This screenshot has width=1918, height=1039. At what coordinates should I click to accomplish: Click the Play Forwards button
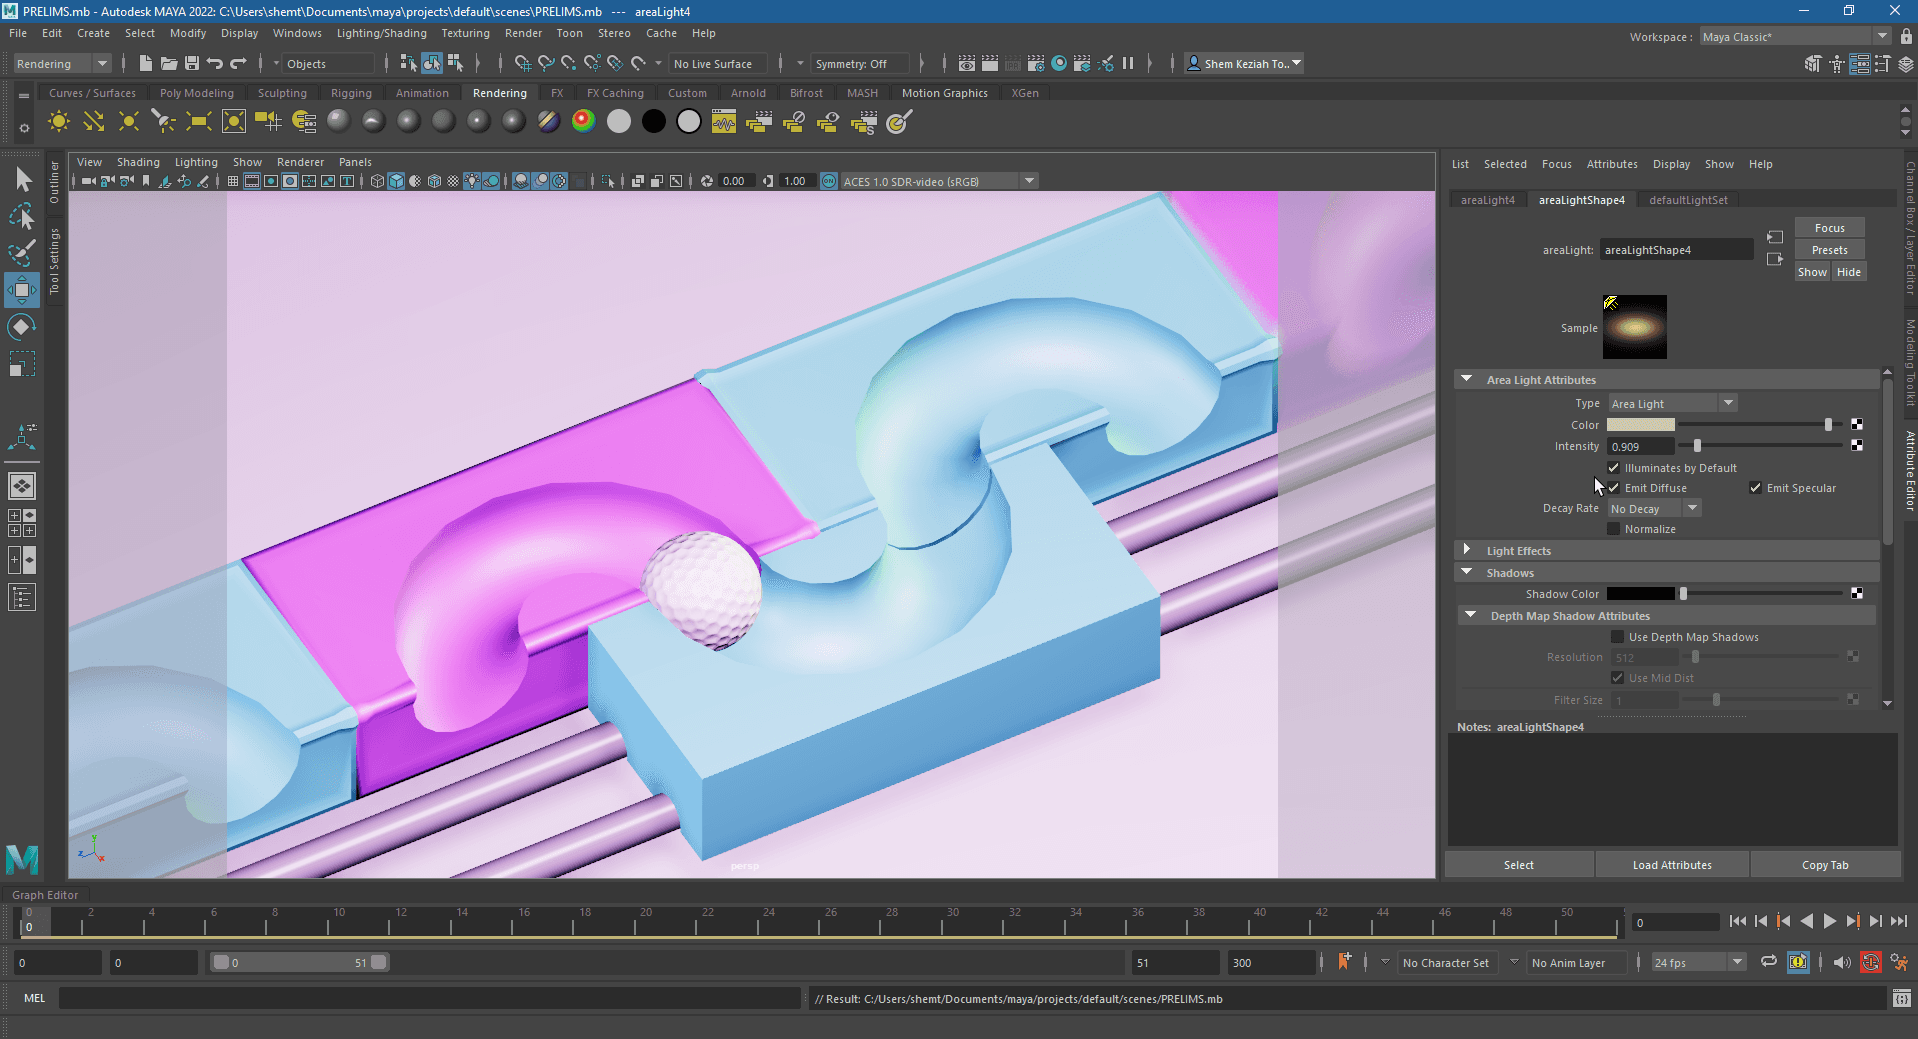(1829, 921)
